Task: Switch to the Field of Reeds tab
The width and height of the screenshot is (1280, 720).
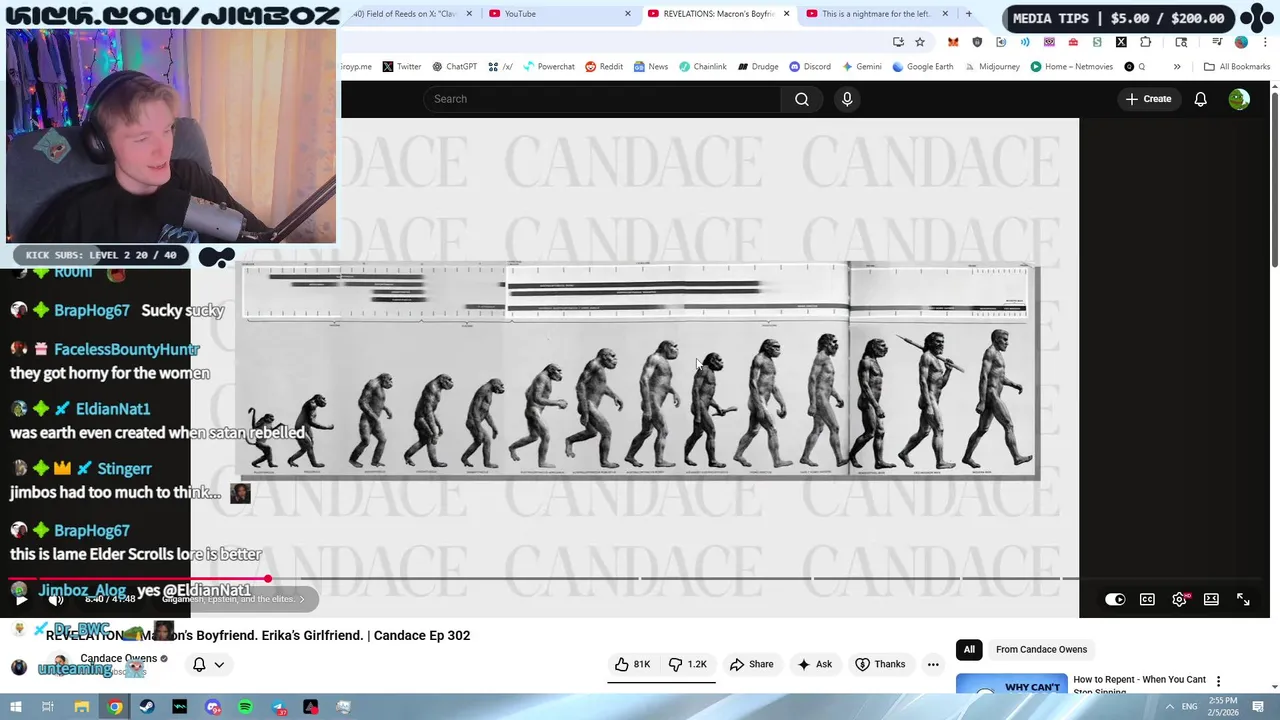Action: tap(411, 14)
